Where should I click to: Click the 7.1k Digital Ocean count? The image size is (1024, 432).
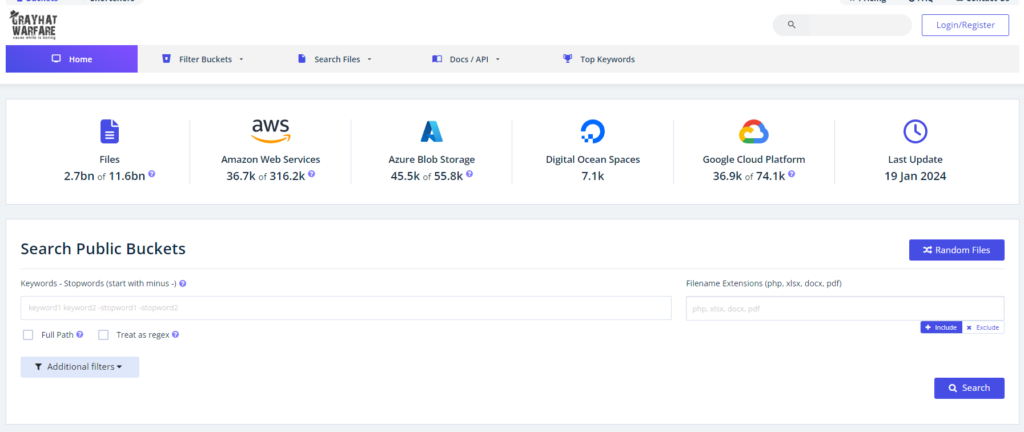[592, 176]
